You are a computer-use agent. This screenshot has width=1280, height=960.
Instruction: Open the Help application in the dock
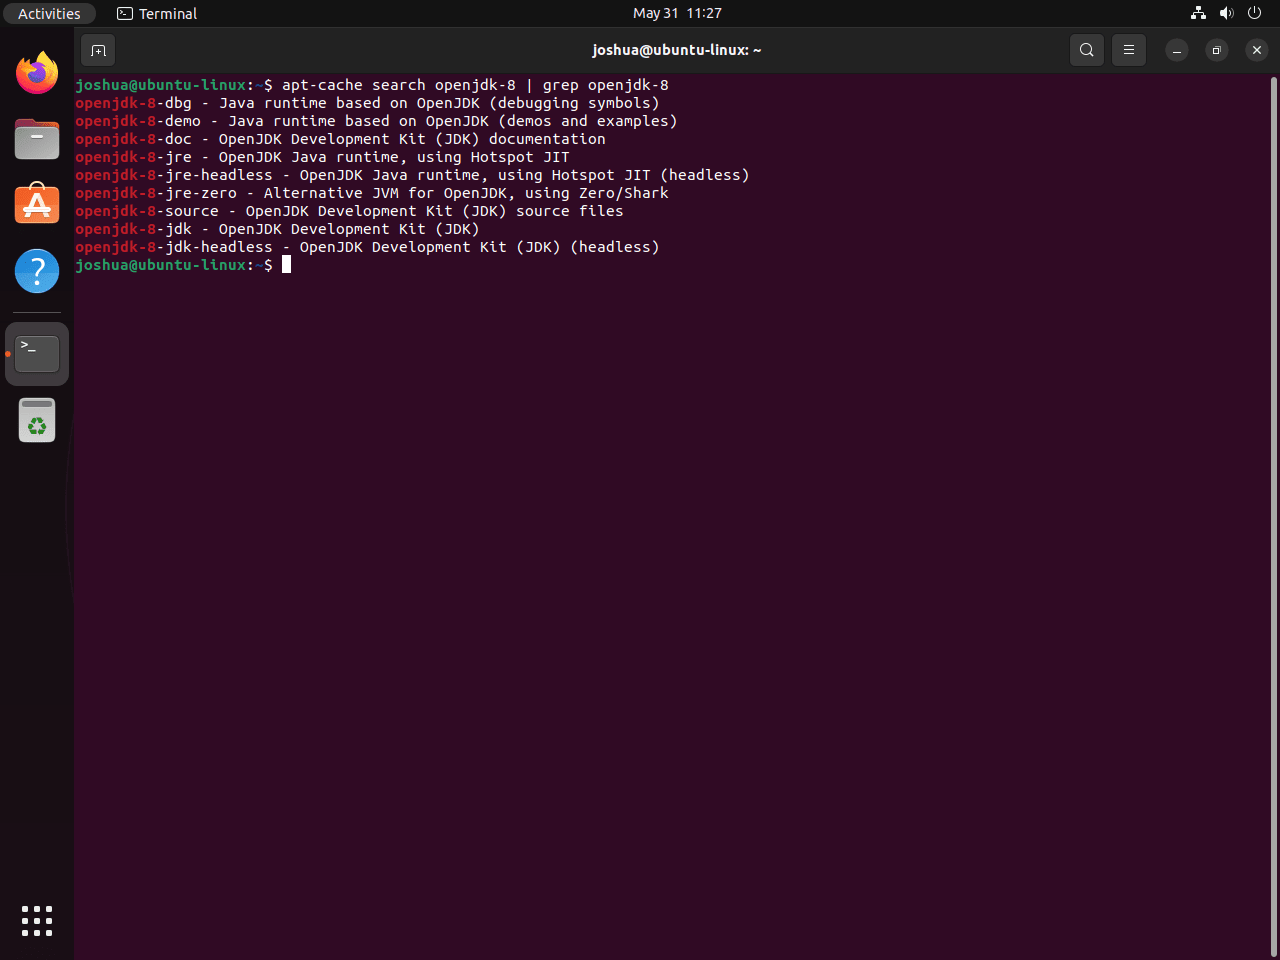coord(36,270)
